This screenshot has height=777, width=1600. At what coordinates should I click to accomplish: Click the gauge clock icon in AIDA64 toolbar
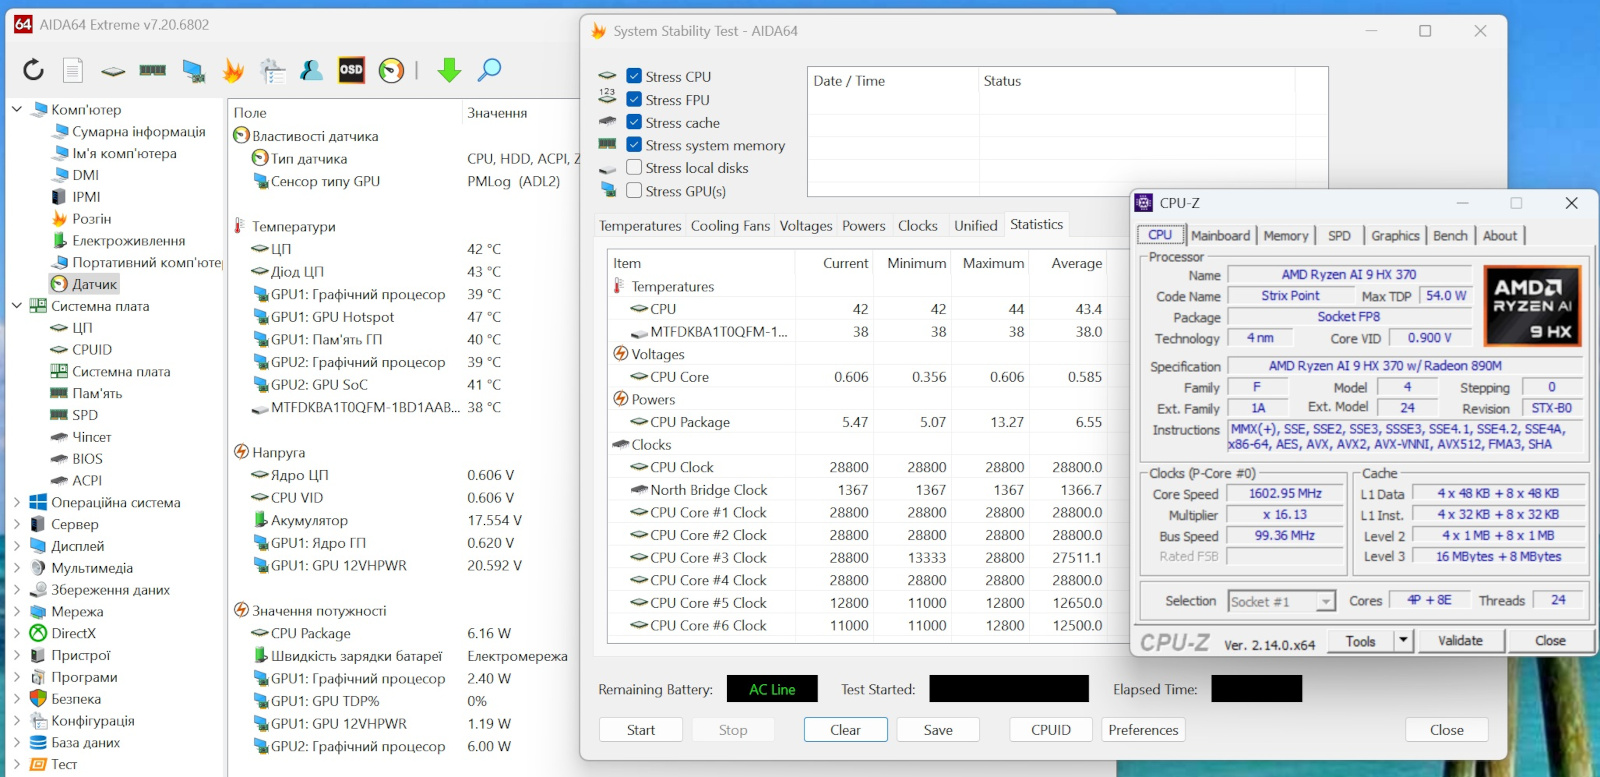391,70
